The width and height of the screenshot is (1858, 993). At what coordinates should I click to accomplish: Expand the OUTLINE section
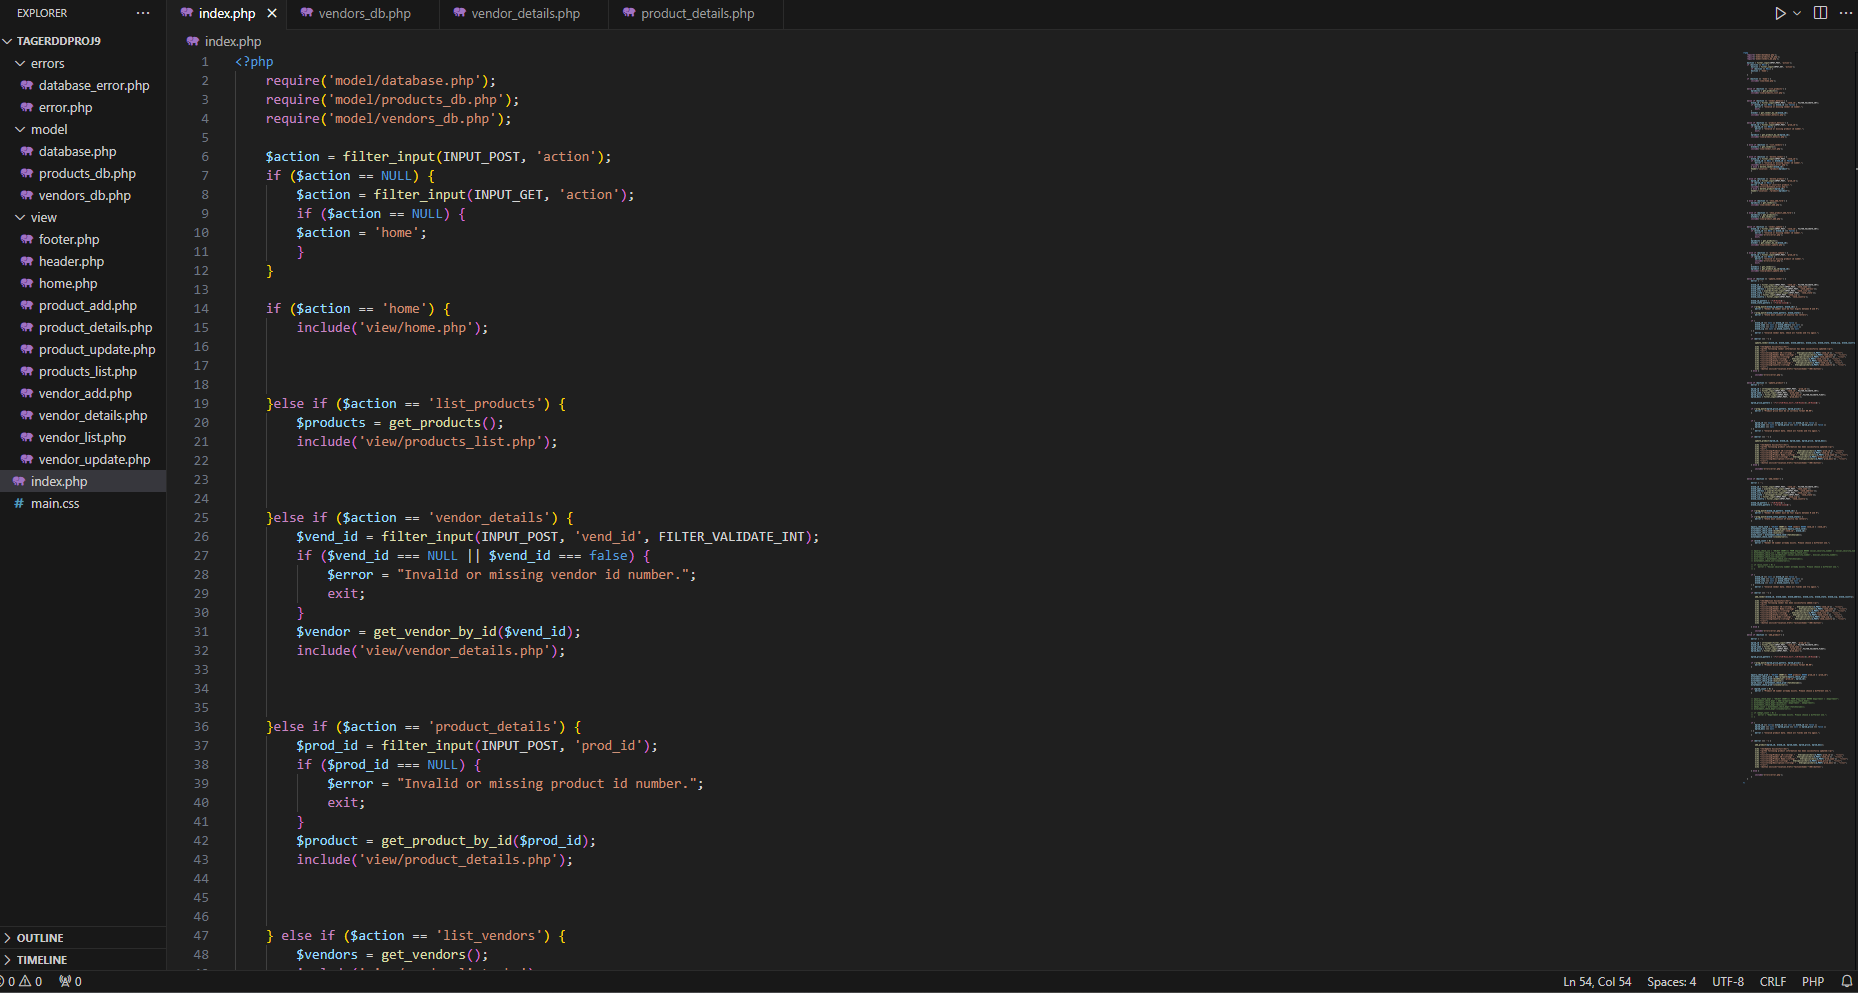tap(40, 937)
